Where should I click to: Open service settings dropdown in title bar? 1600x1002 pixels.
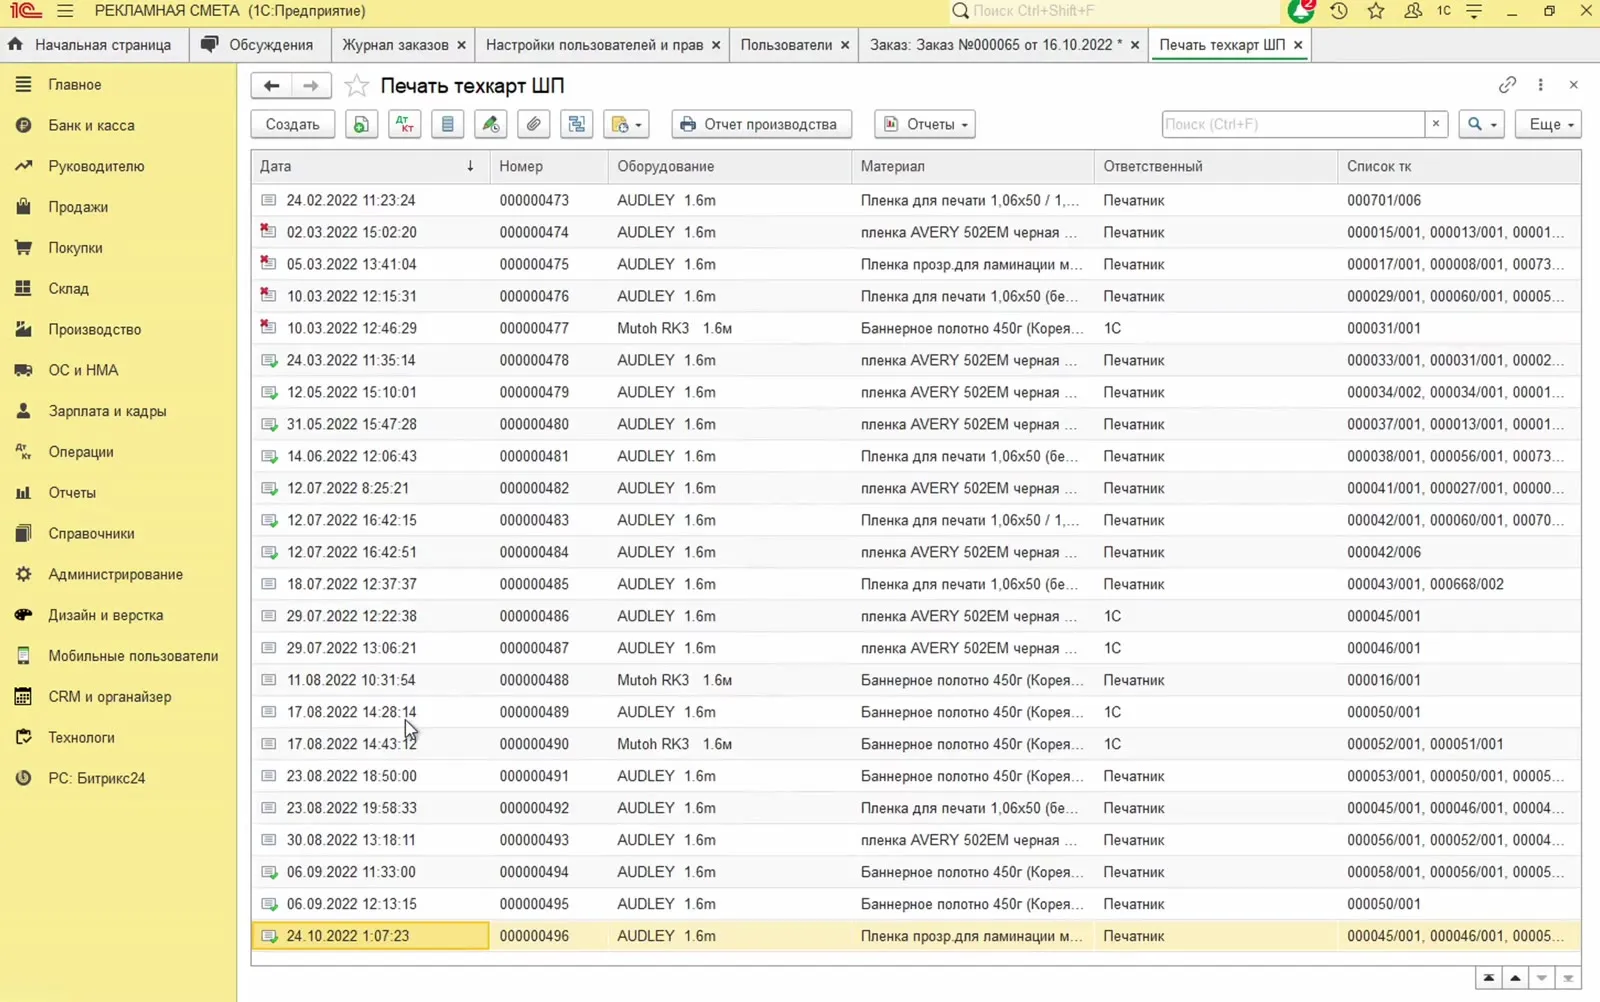[x=1474, y=11]
